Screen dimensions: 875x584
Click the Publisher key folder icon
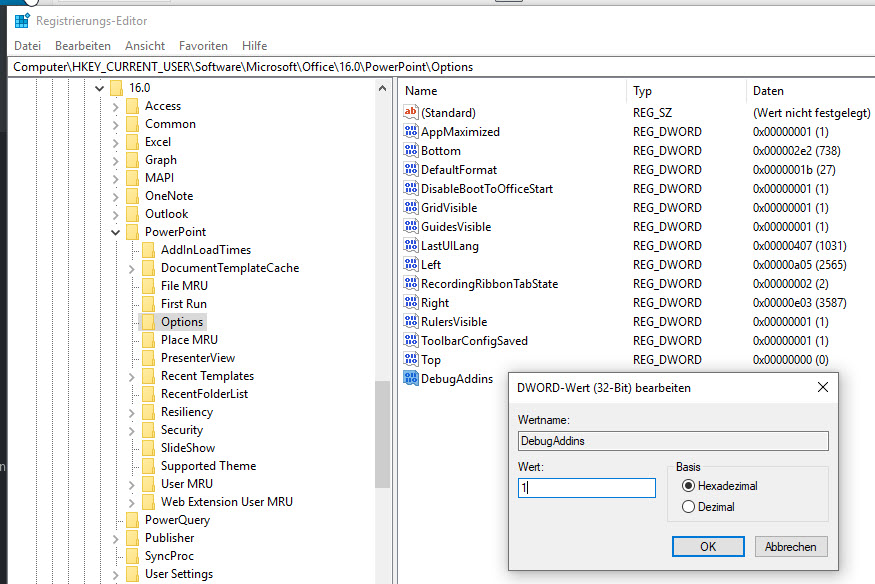tap(132, 538)
